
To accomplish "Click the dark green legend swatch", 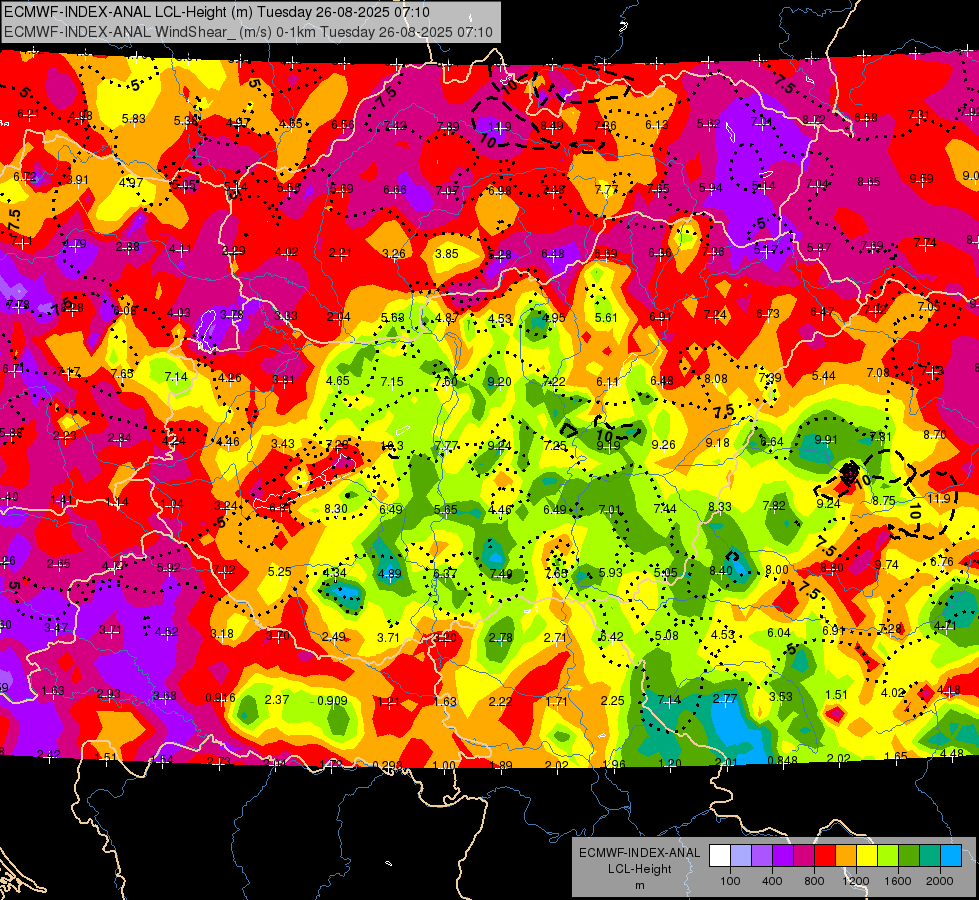I will [x=908, y=856].
